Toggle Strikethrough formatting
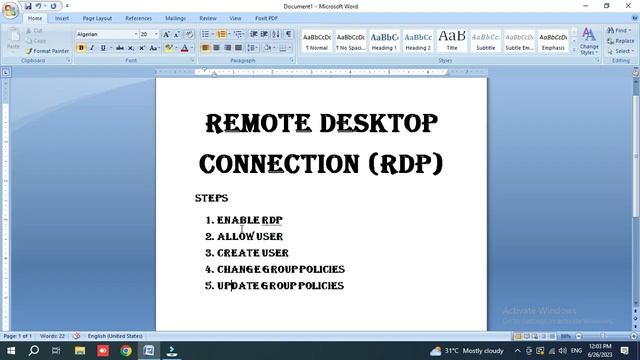The height and width of the screenshot is (360, 640). (120, 48)
